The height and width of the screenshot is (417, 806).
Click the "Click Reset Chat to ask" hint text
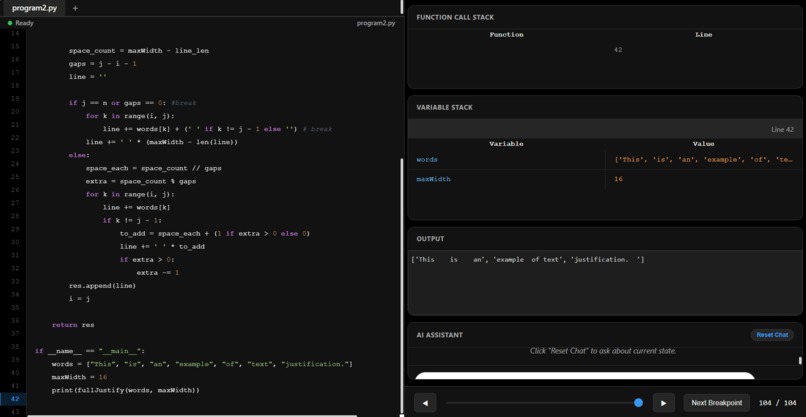[x=603, y=351]
